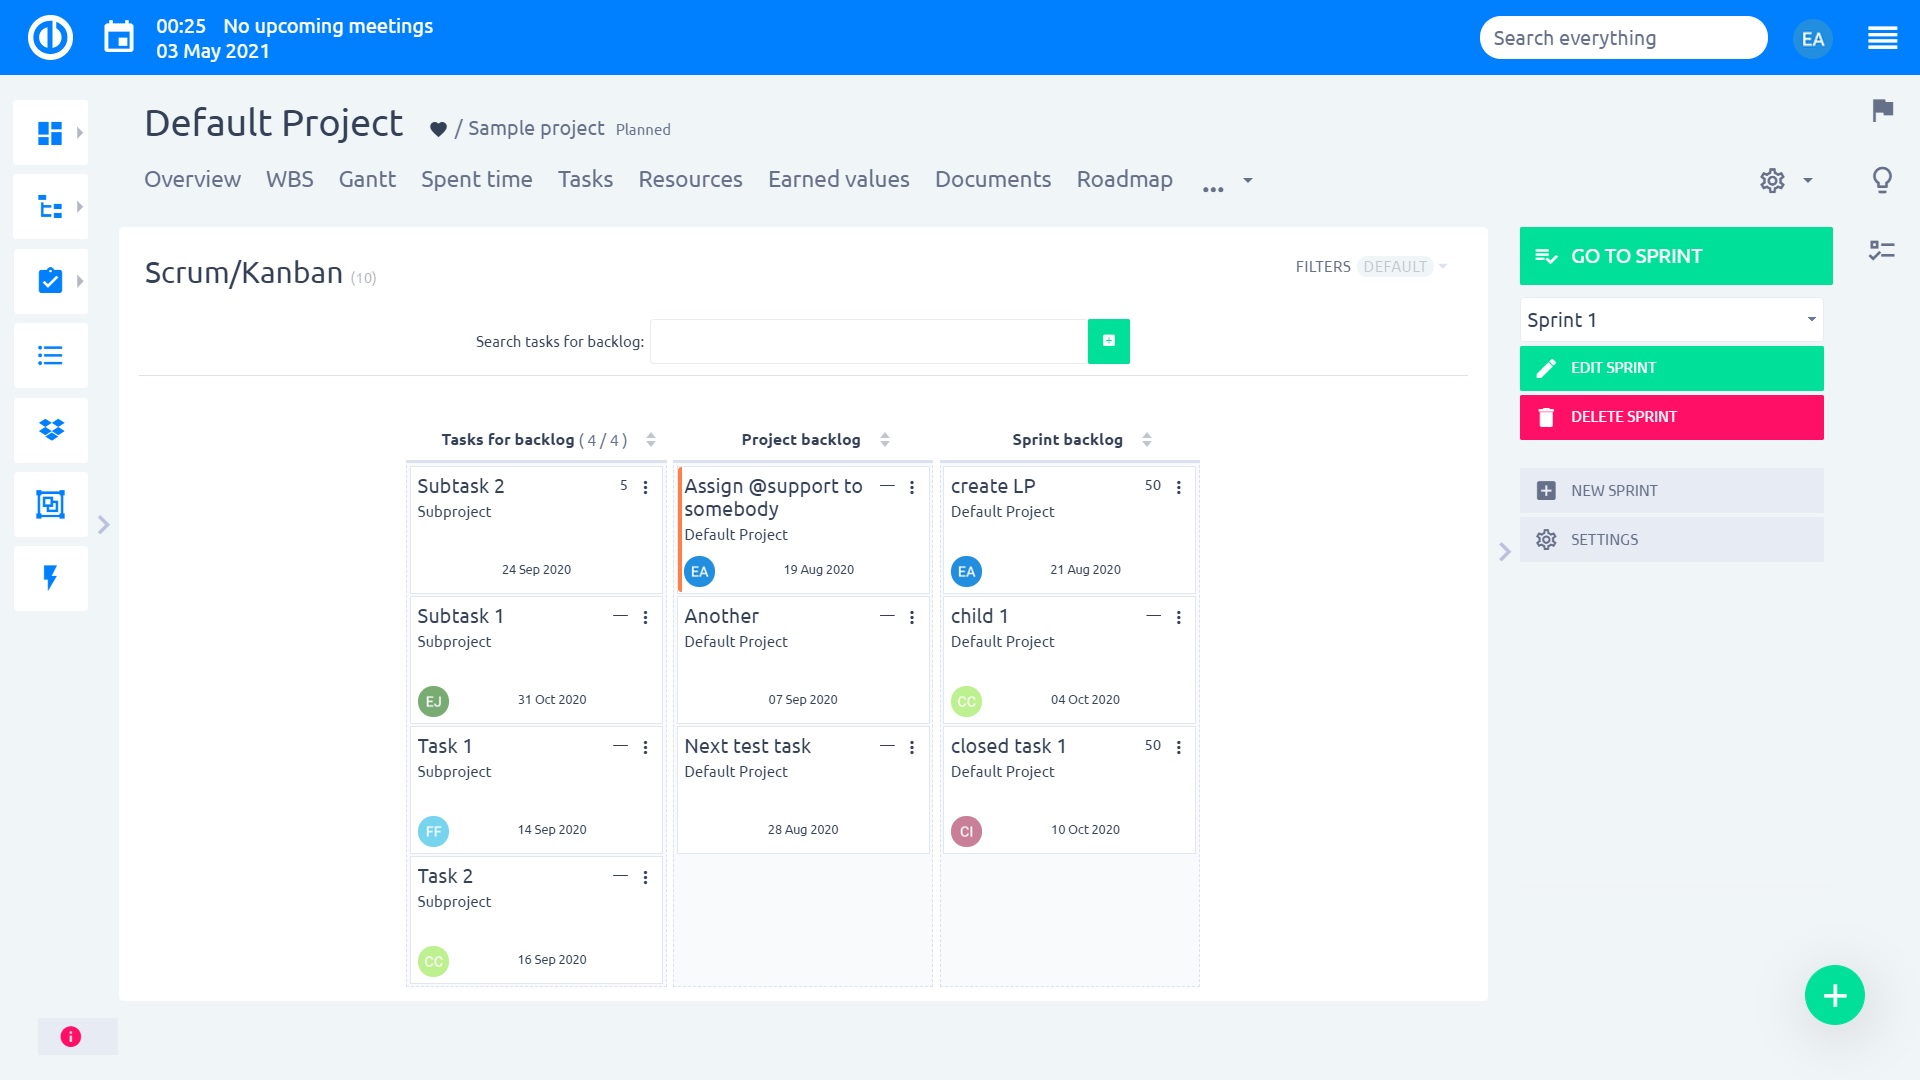Screen dimensions: 1920x1080
Task: Toggle sort on Tasks for backlog column
Action: 651,440
